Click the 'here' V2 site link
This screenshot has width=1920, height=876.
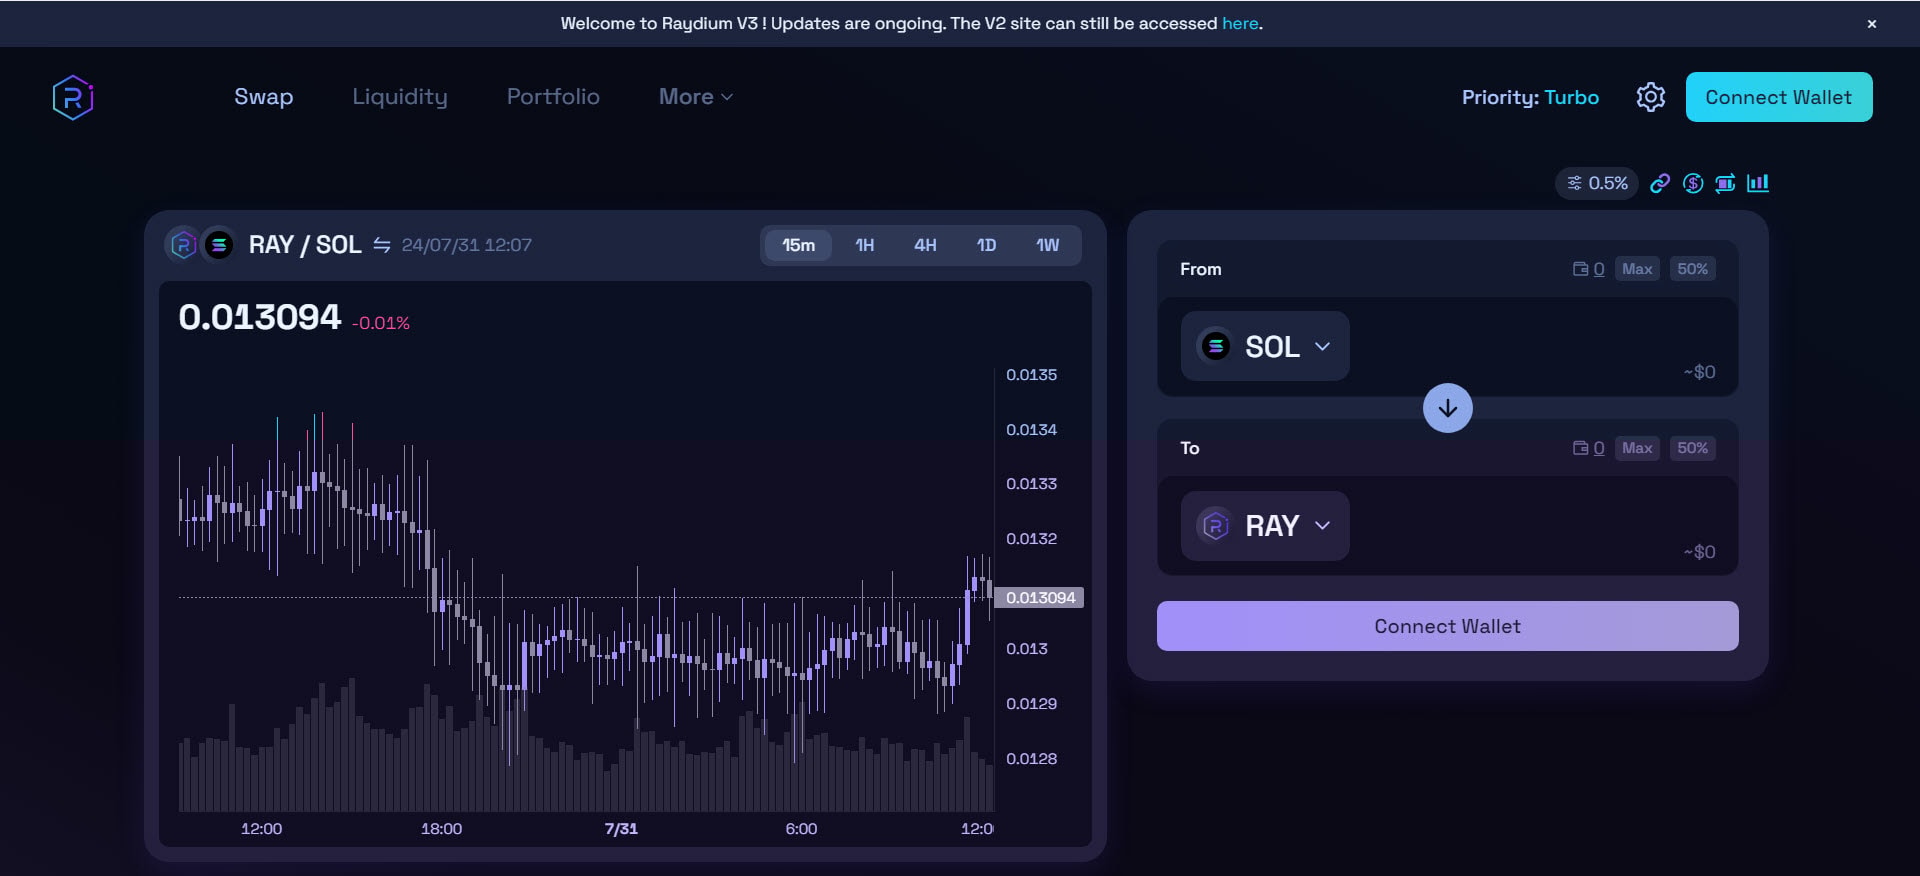(x=1240, y=23)
